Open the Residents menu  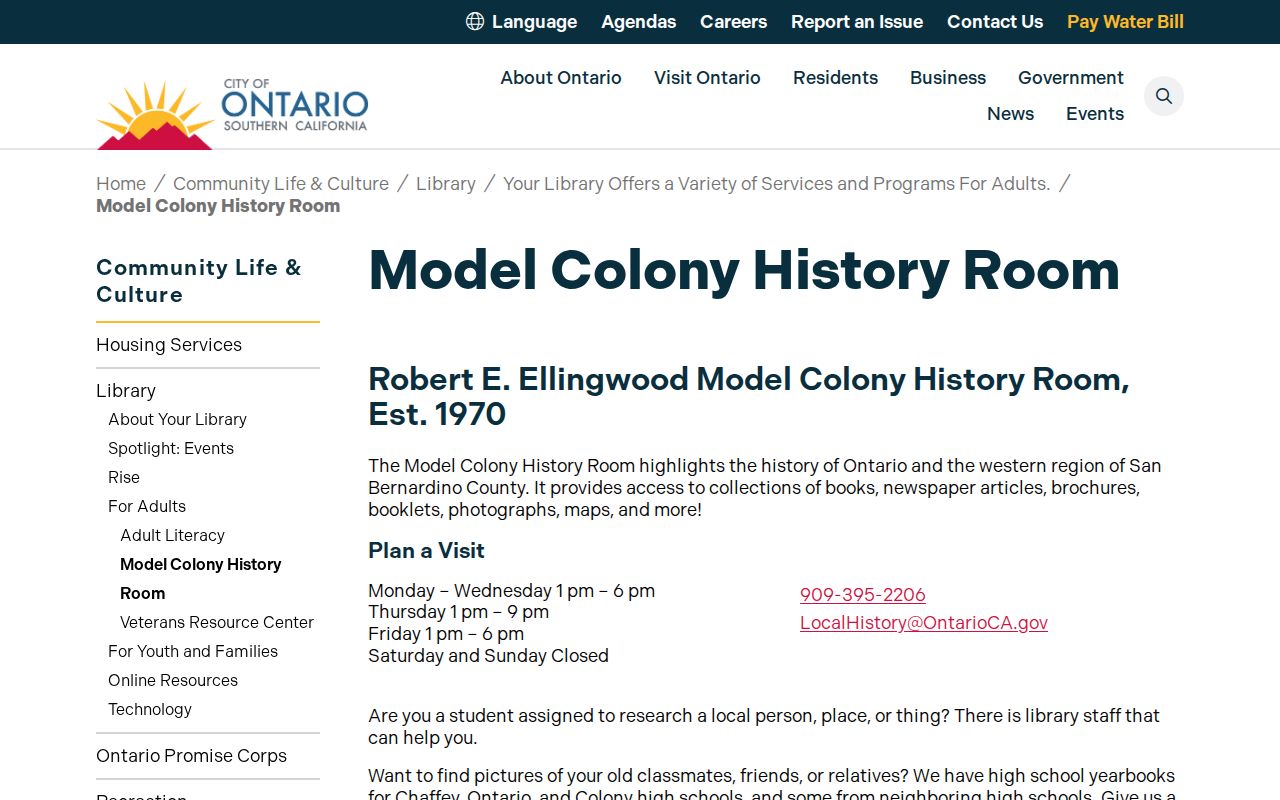835,77
